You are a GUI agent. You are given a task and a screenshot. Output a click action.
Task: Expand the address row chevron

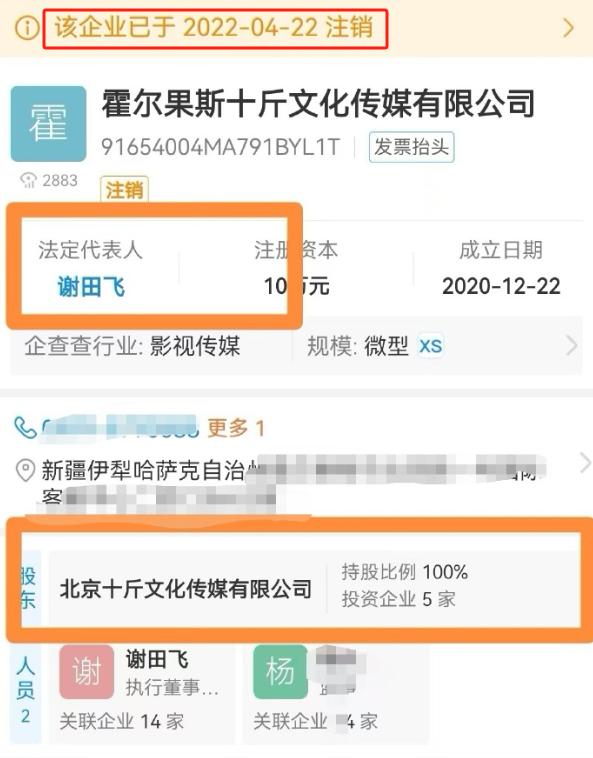pos(585,463)
